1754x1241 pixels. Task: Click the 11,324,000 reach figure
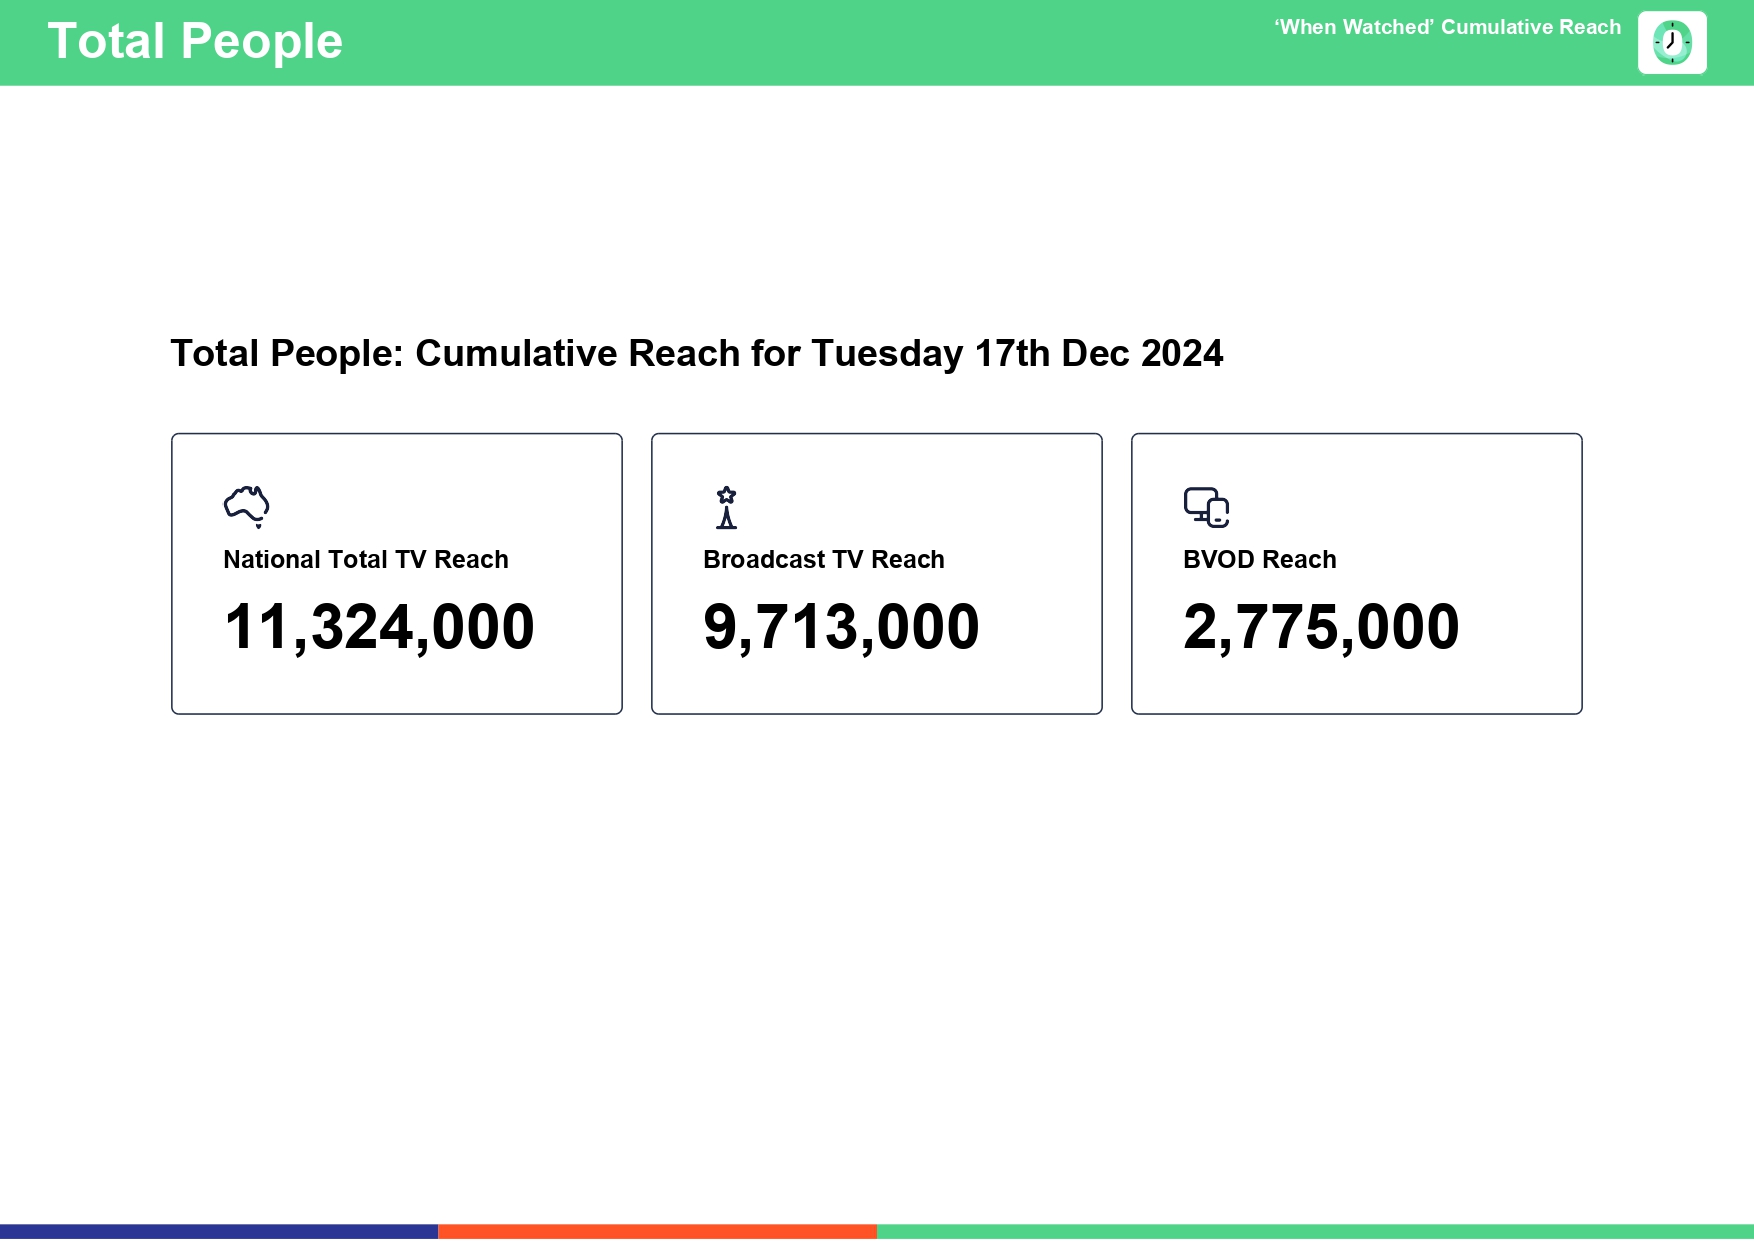tap(379, 627)
